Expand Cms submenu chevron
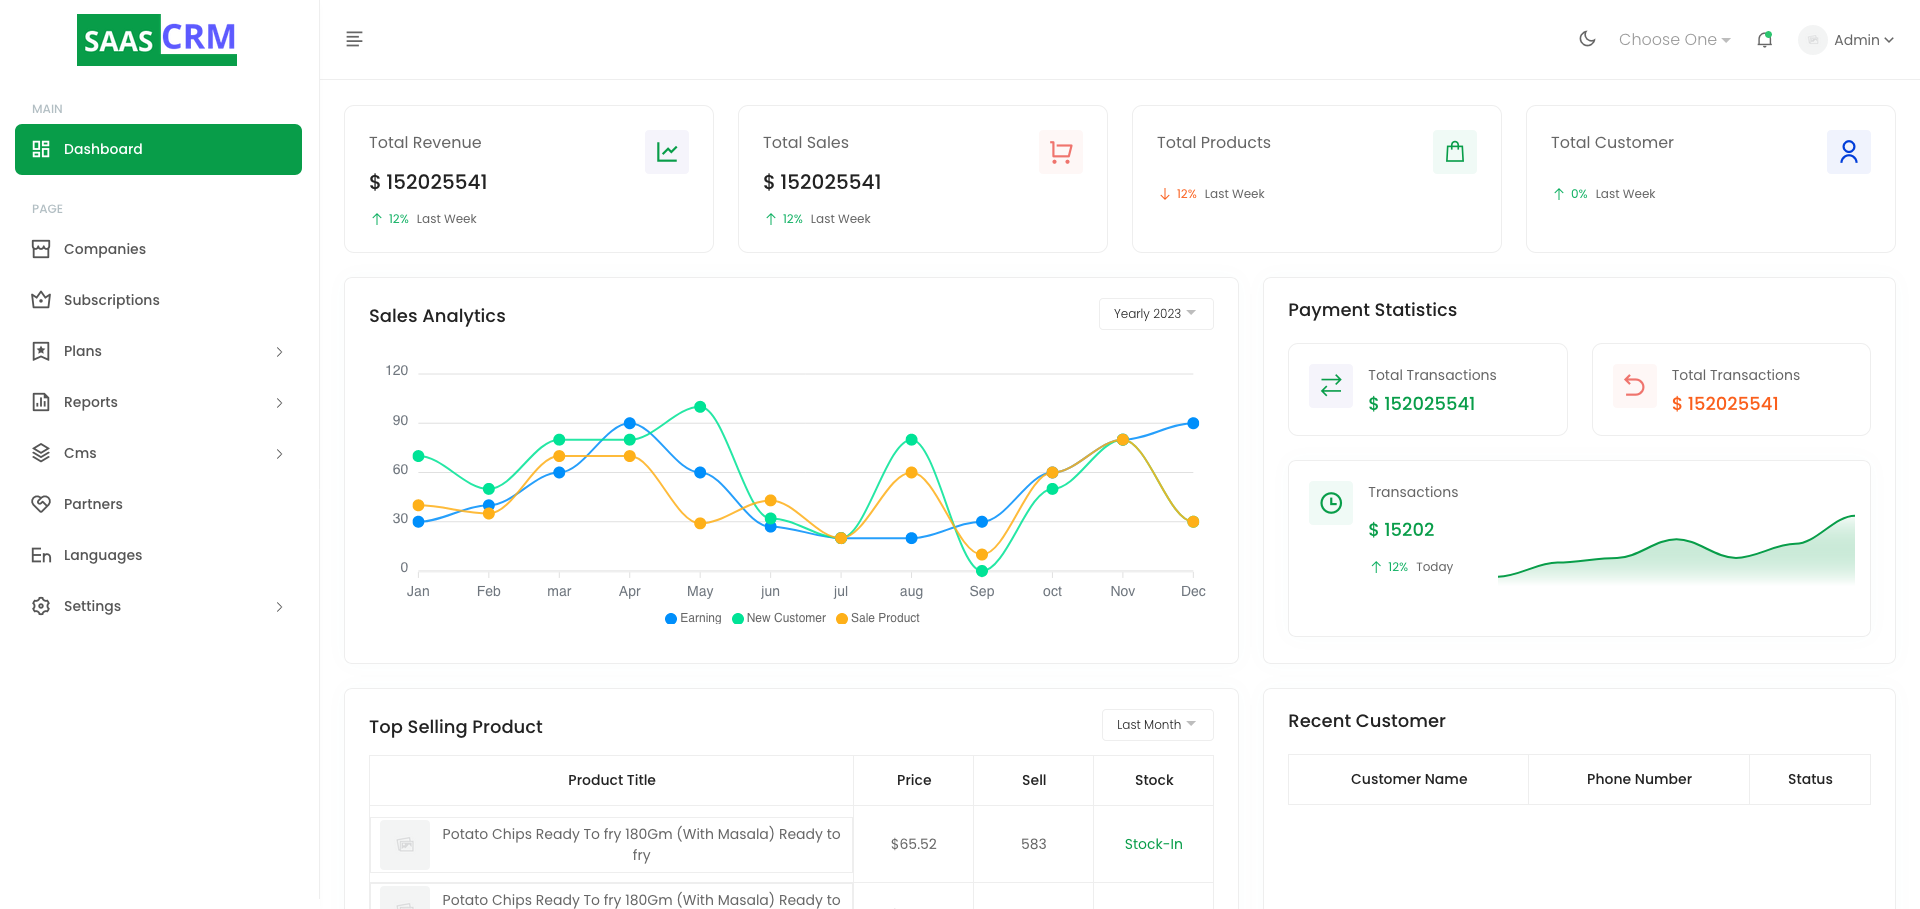The image size is (1920, 909). tap(280, 454)
